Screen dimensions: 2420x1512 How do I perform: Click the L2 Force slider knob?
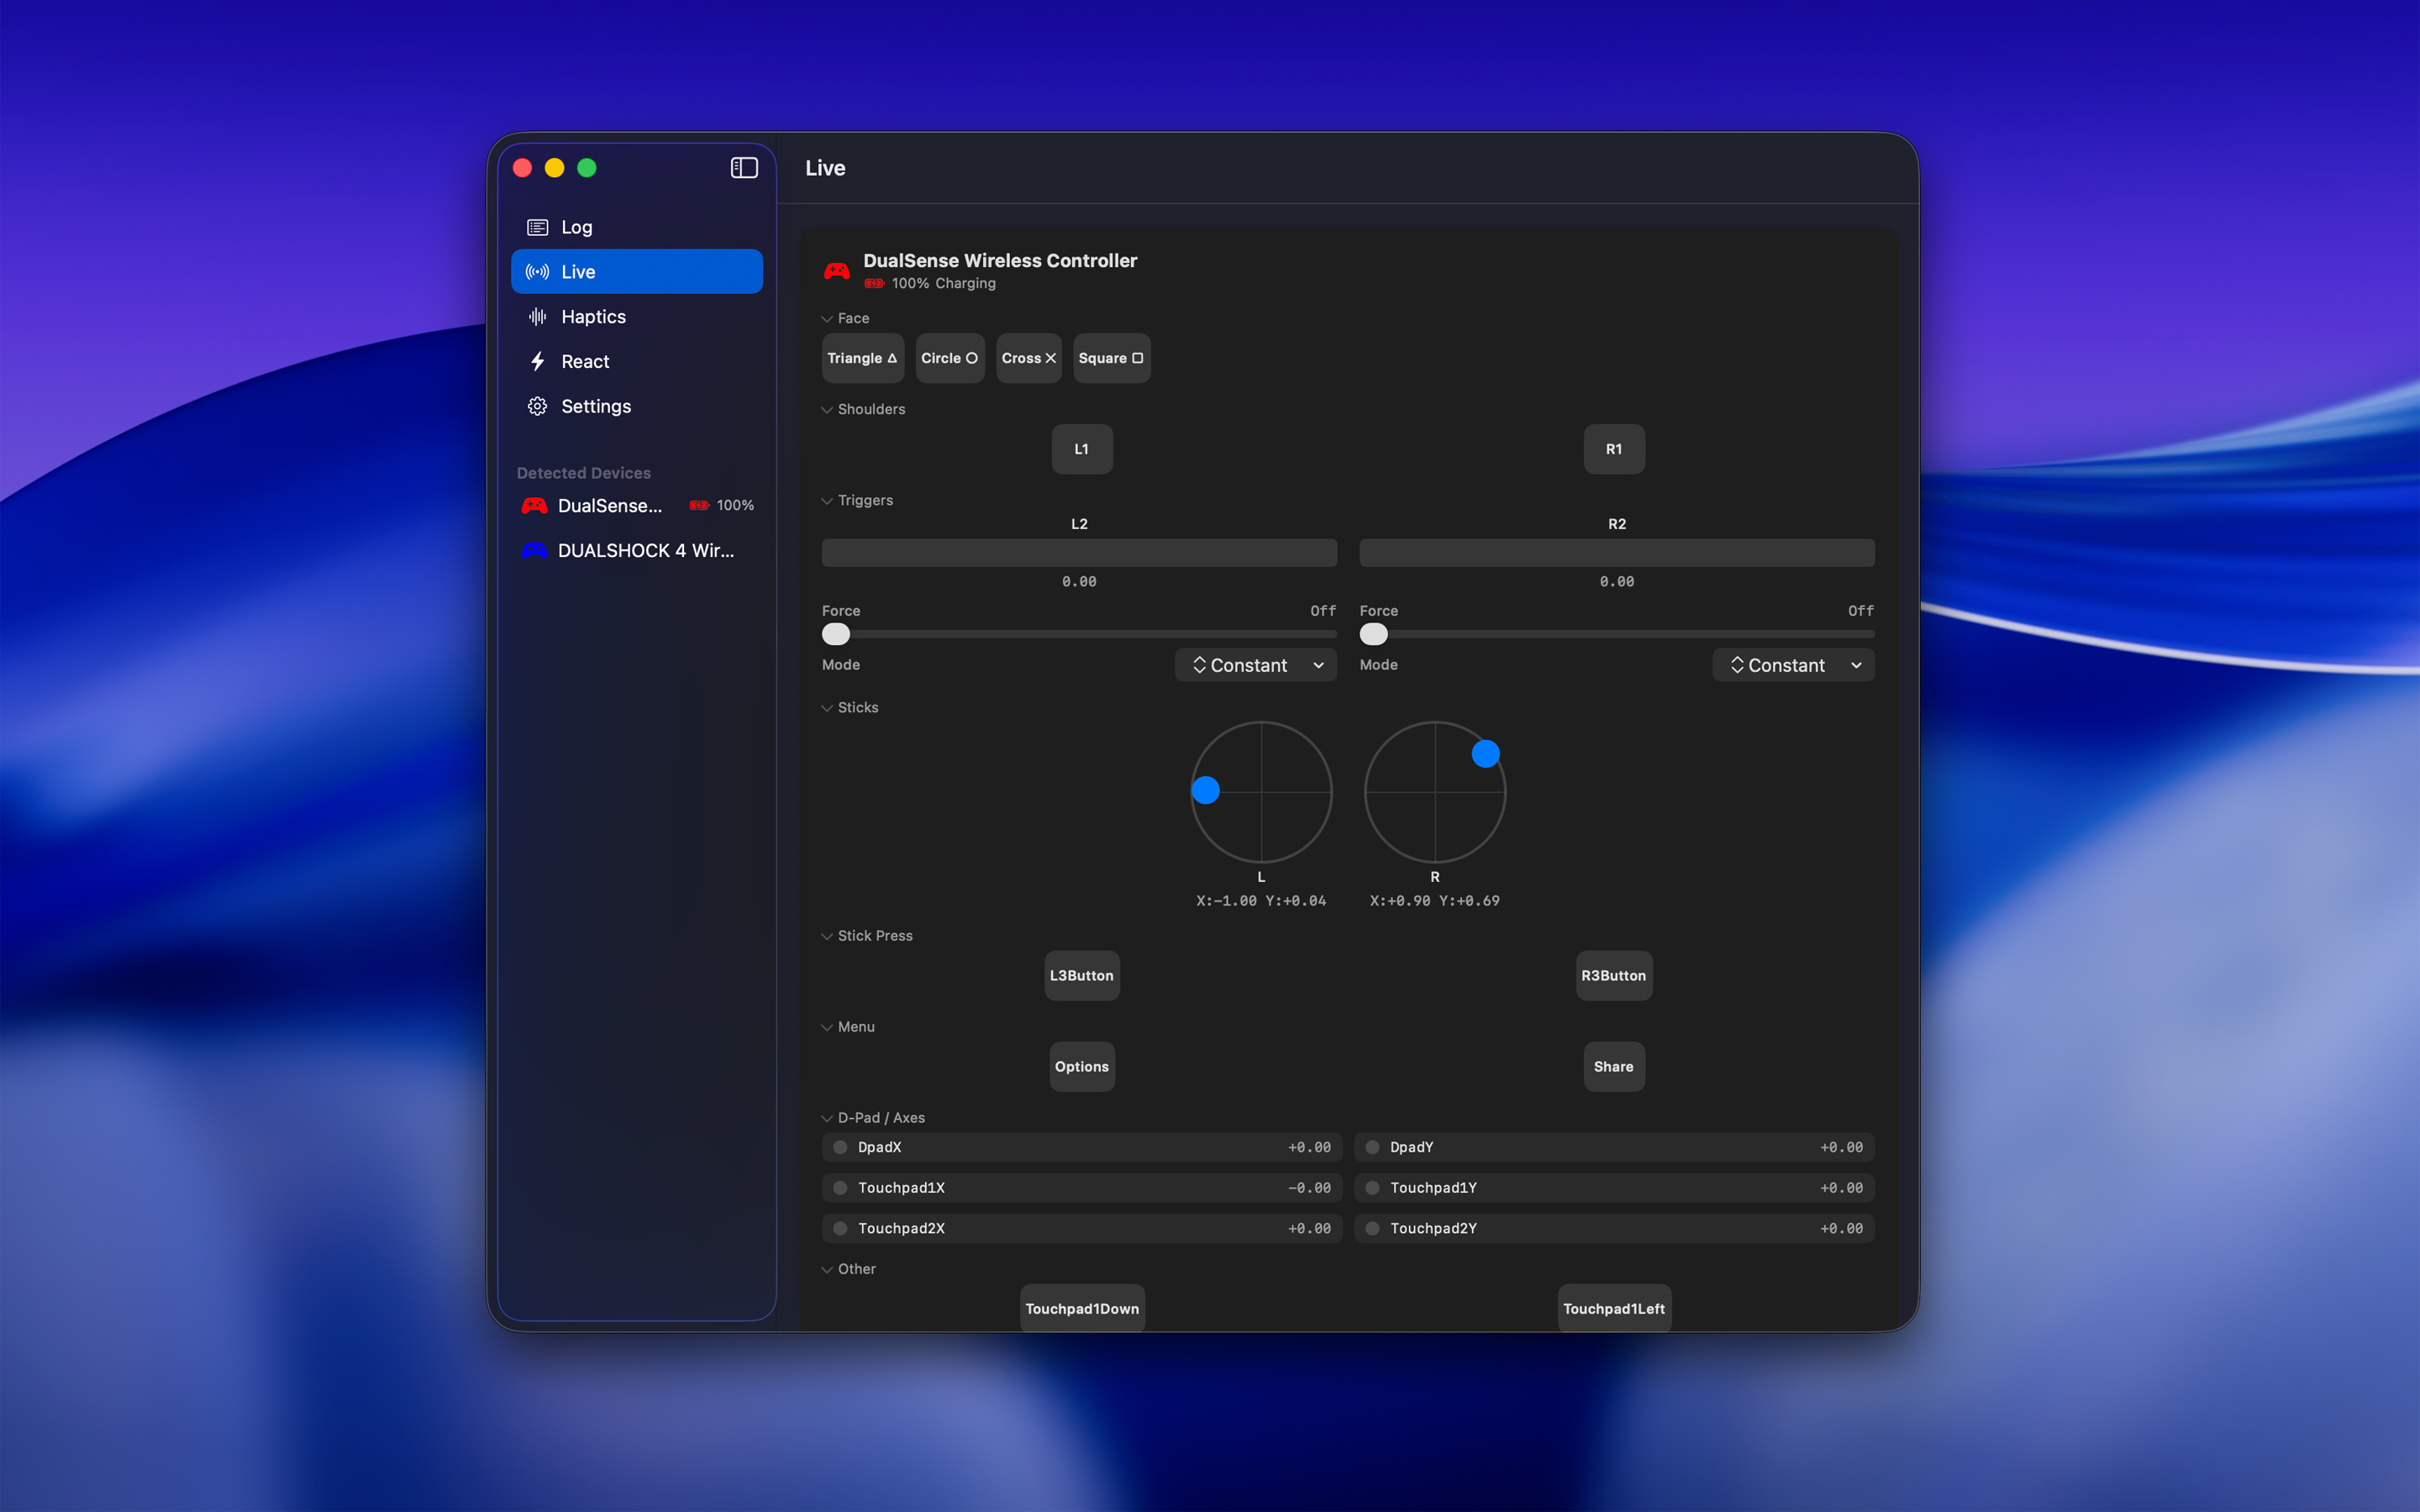pos(836,634)
